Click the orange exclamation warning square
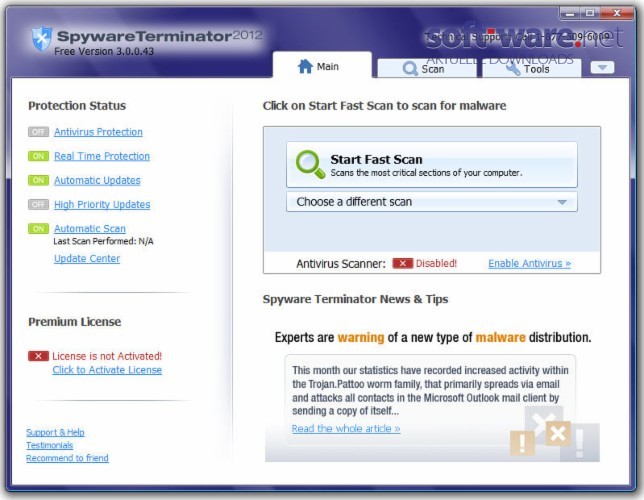644x500 pixels. click(x=522, y=443)
